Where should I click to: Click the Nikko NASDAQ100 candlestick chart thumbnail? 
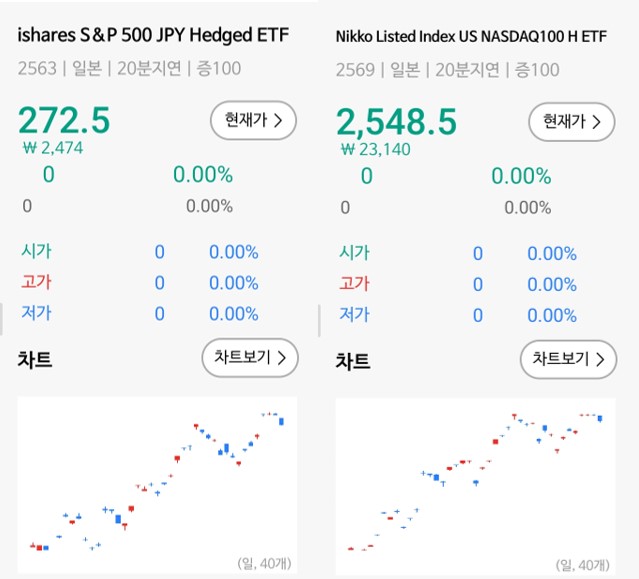476,487
